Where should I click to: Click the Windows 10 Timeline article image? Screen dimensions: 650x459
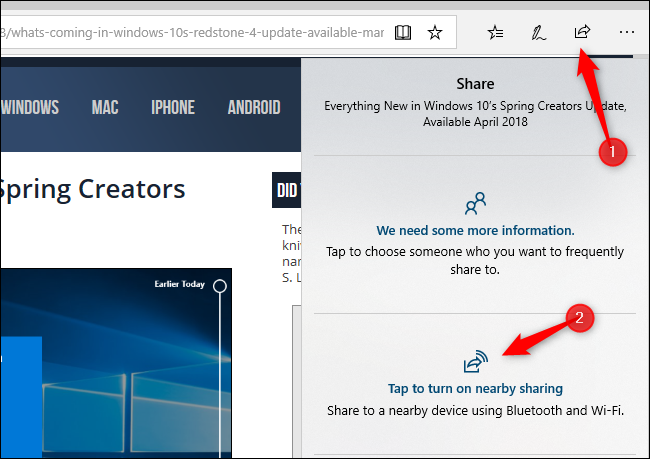[116, 363]
